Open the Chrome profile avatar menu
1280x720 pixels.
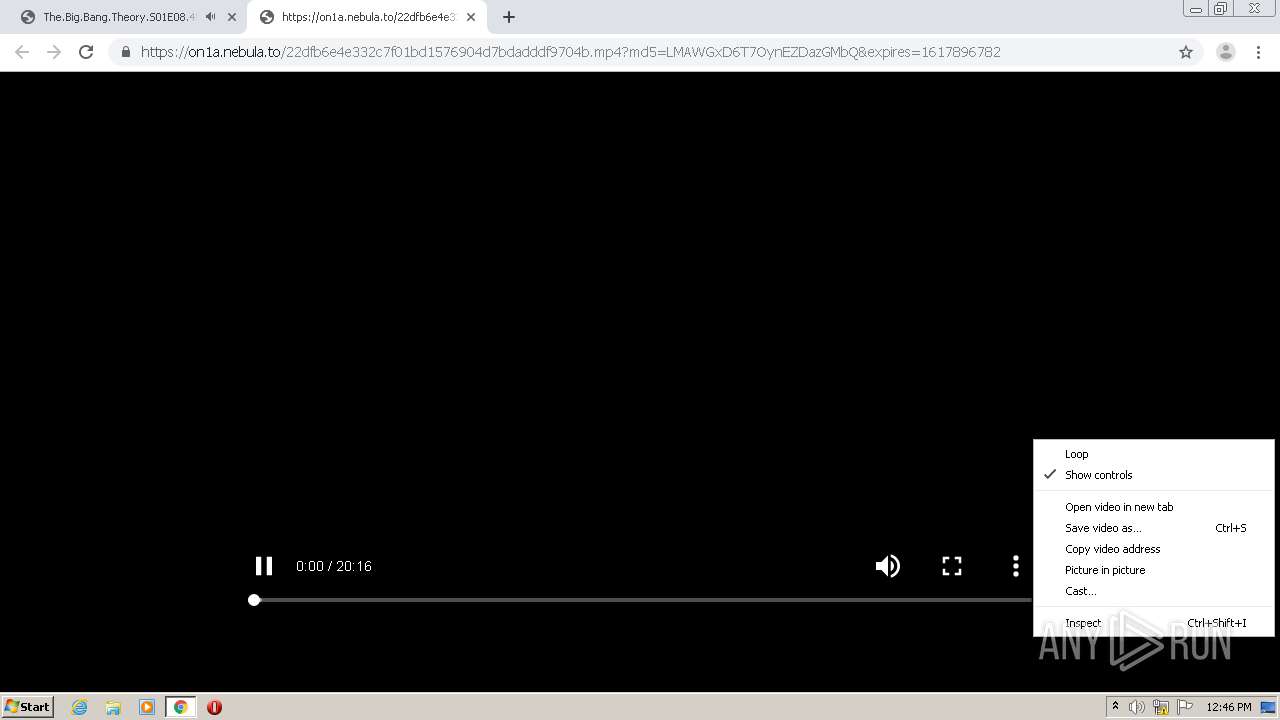[x=1225, y=52]
